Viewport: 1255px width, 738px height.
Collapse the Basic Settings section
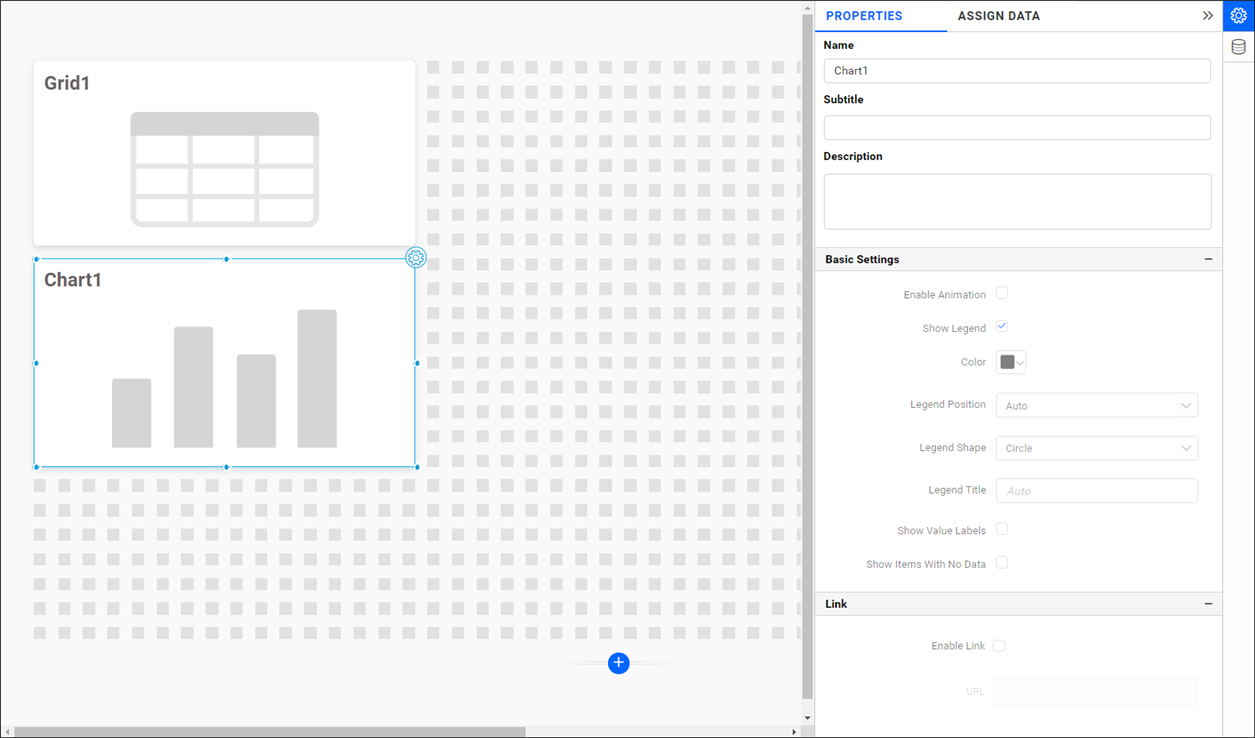[x=1208, y=259]
